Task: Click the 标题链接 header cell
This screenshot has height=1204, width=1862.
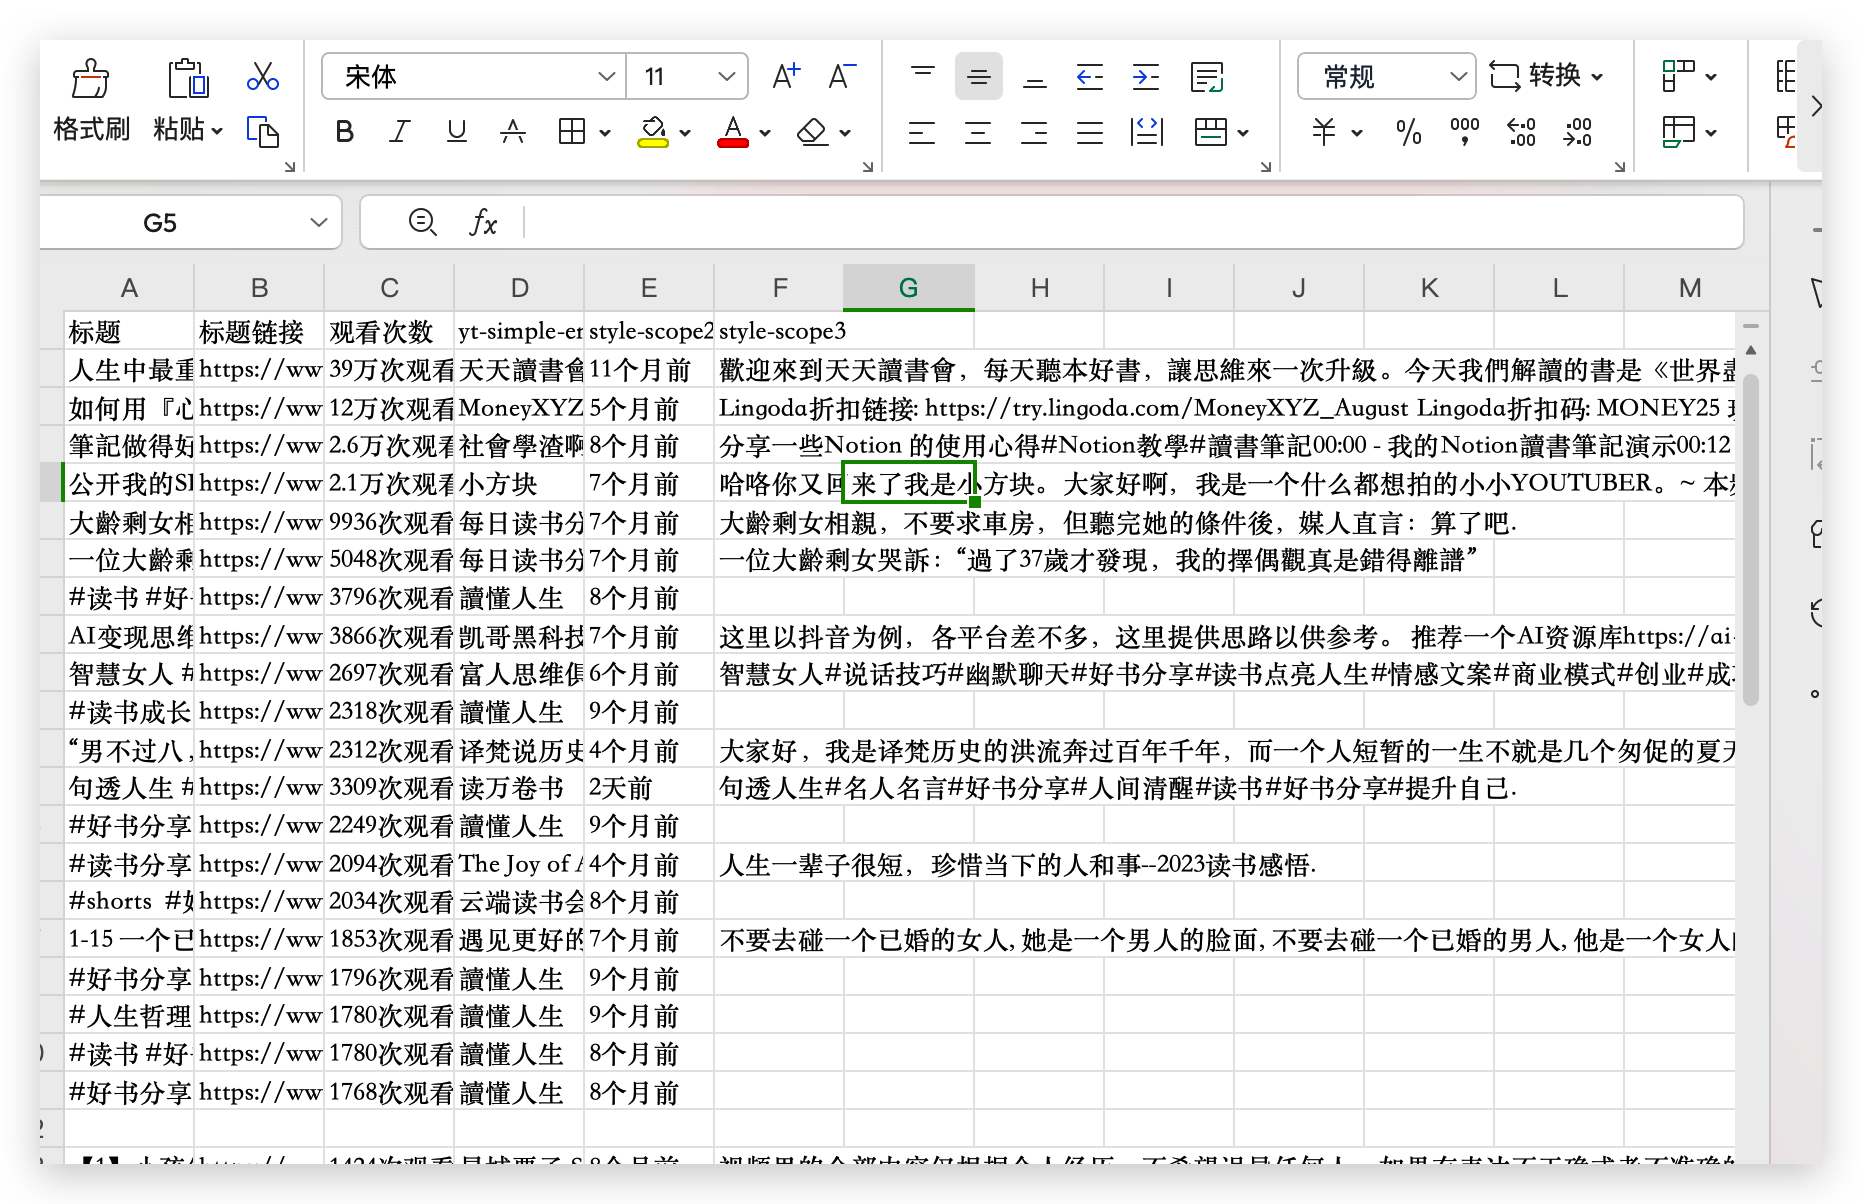Action: tap(259, 332)
